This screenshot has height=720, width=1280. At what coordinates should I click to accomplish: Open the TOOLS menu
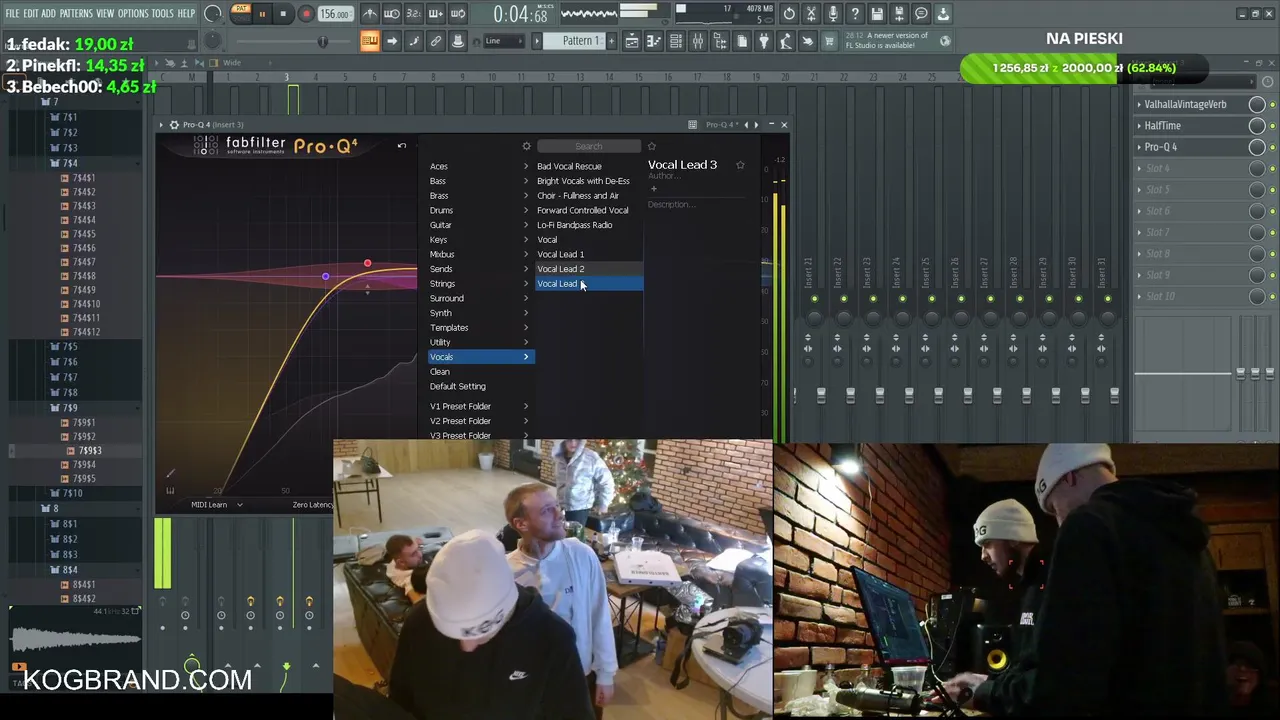tap(162, 14)
